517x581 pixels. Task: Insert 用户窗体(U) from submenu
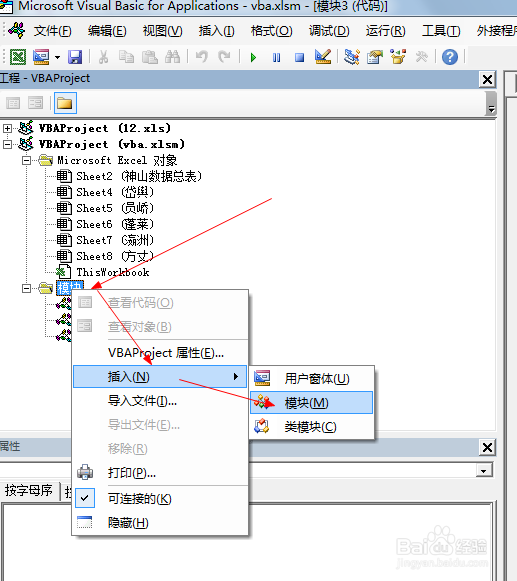coord(312,378)
